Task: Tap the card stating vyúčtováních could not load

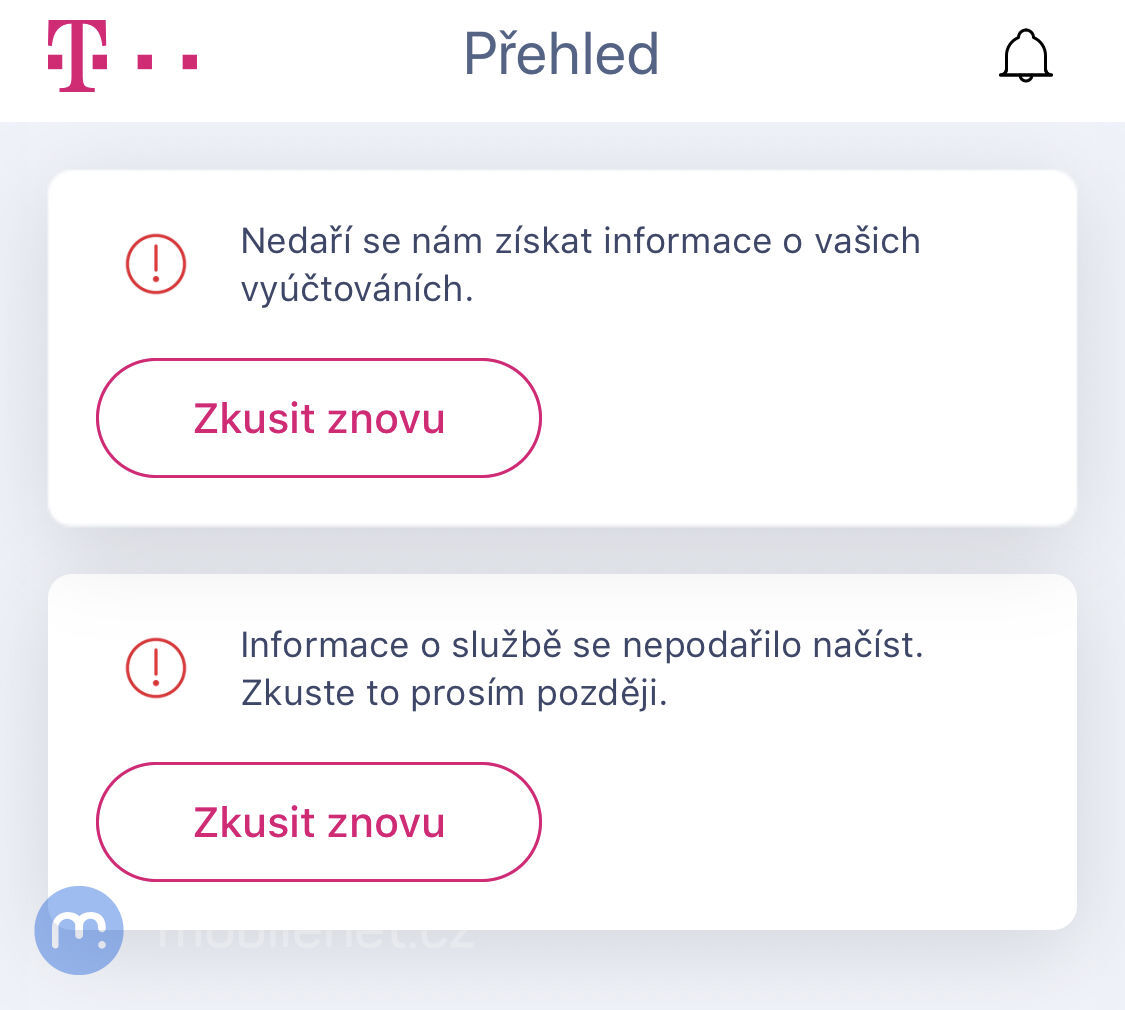Action: pos(562,347)
